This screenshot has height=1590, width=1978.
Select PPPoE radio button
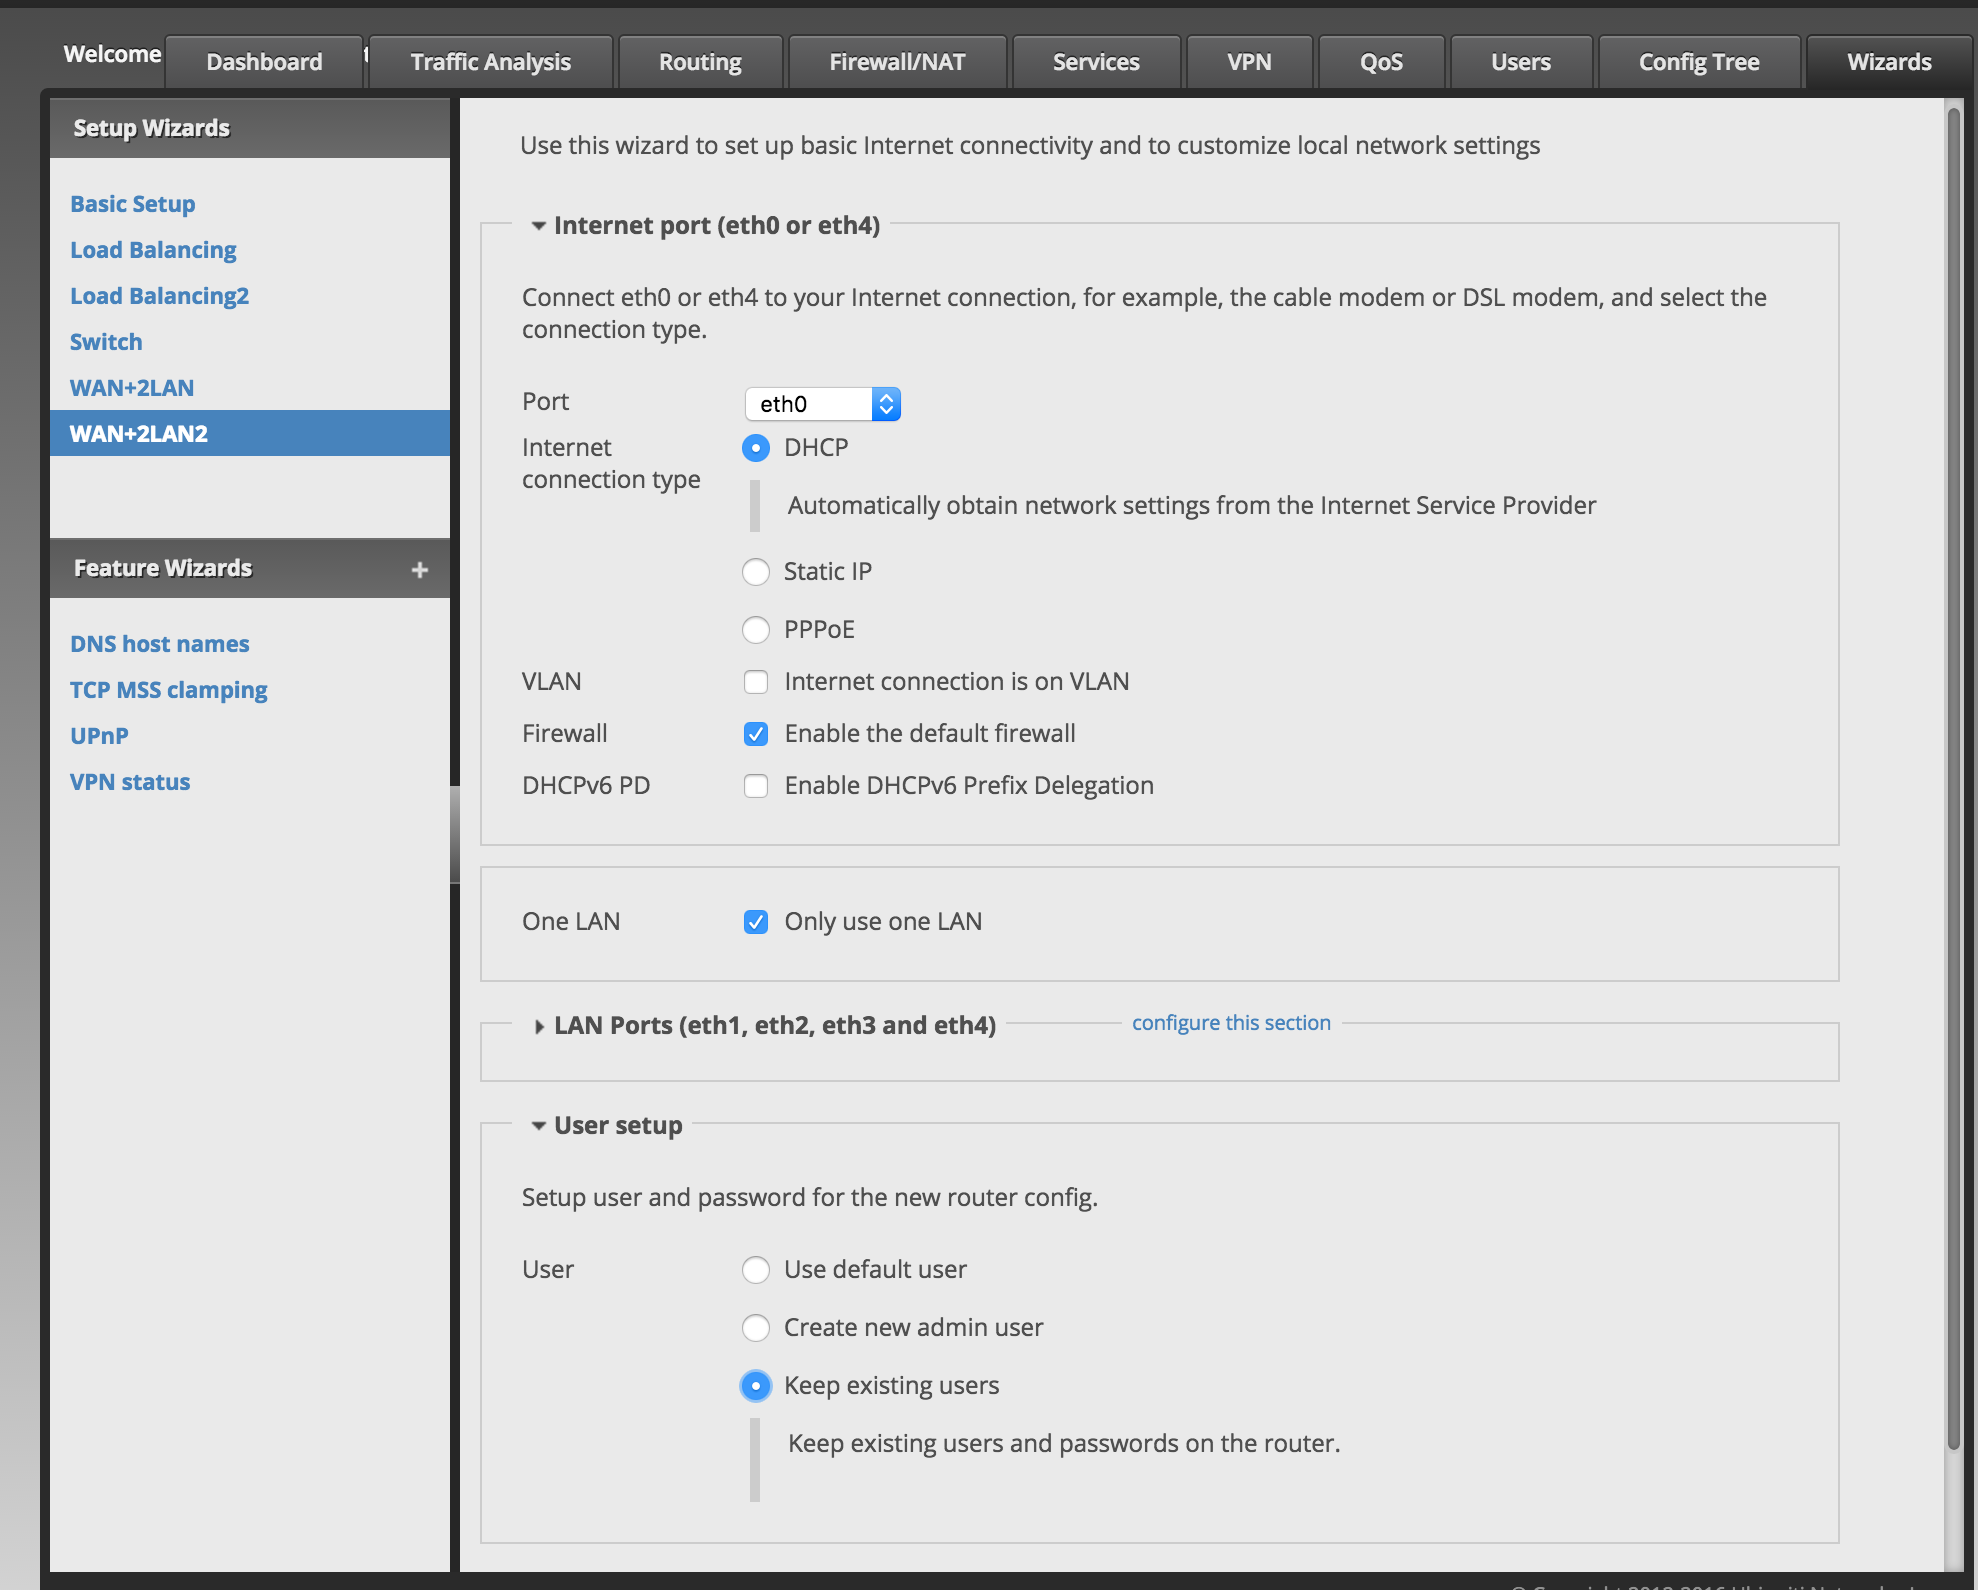755,630
